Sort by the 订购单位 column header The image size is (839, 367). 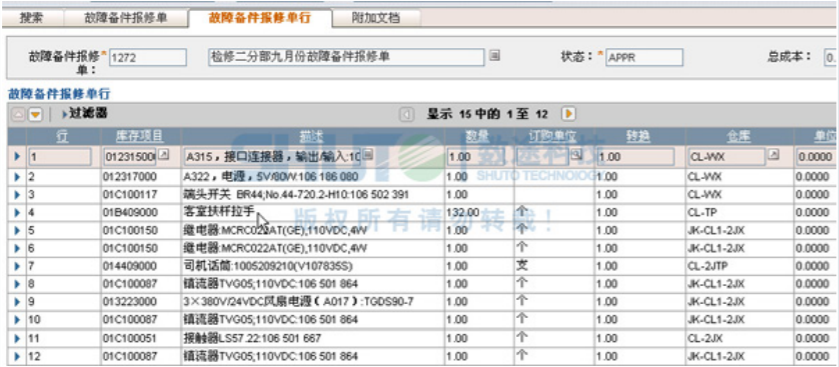click(x=553, y=136)
